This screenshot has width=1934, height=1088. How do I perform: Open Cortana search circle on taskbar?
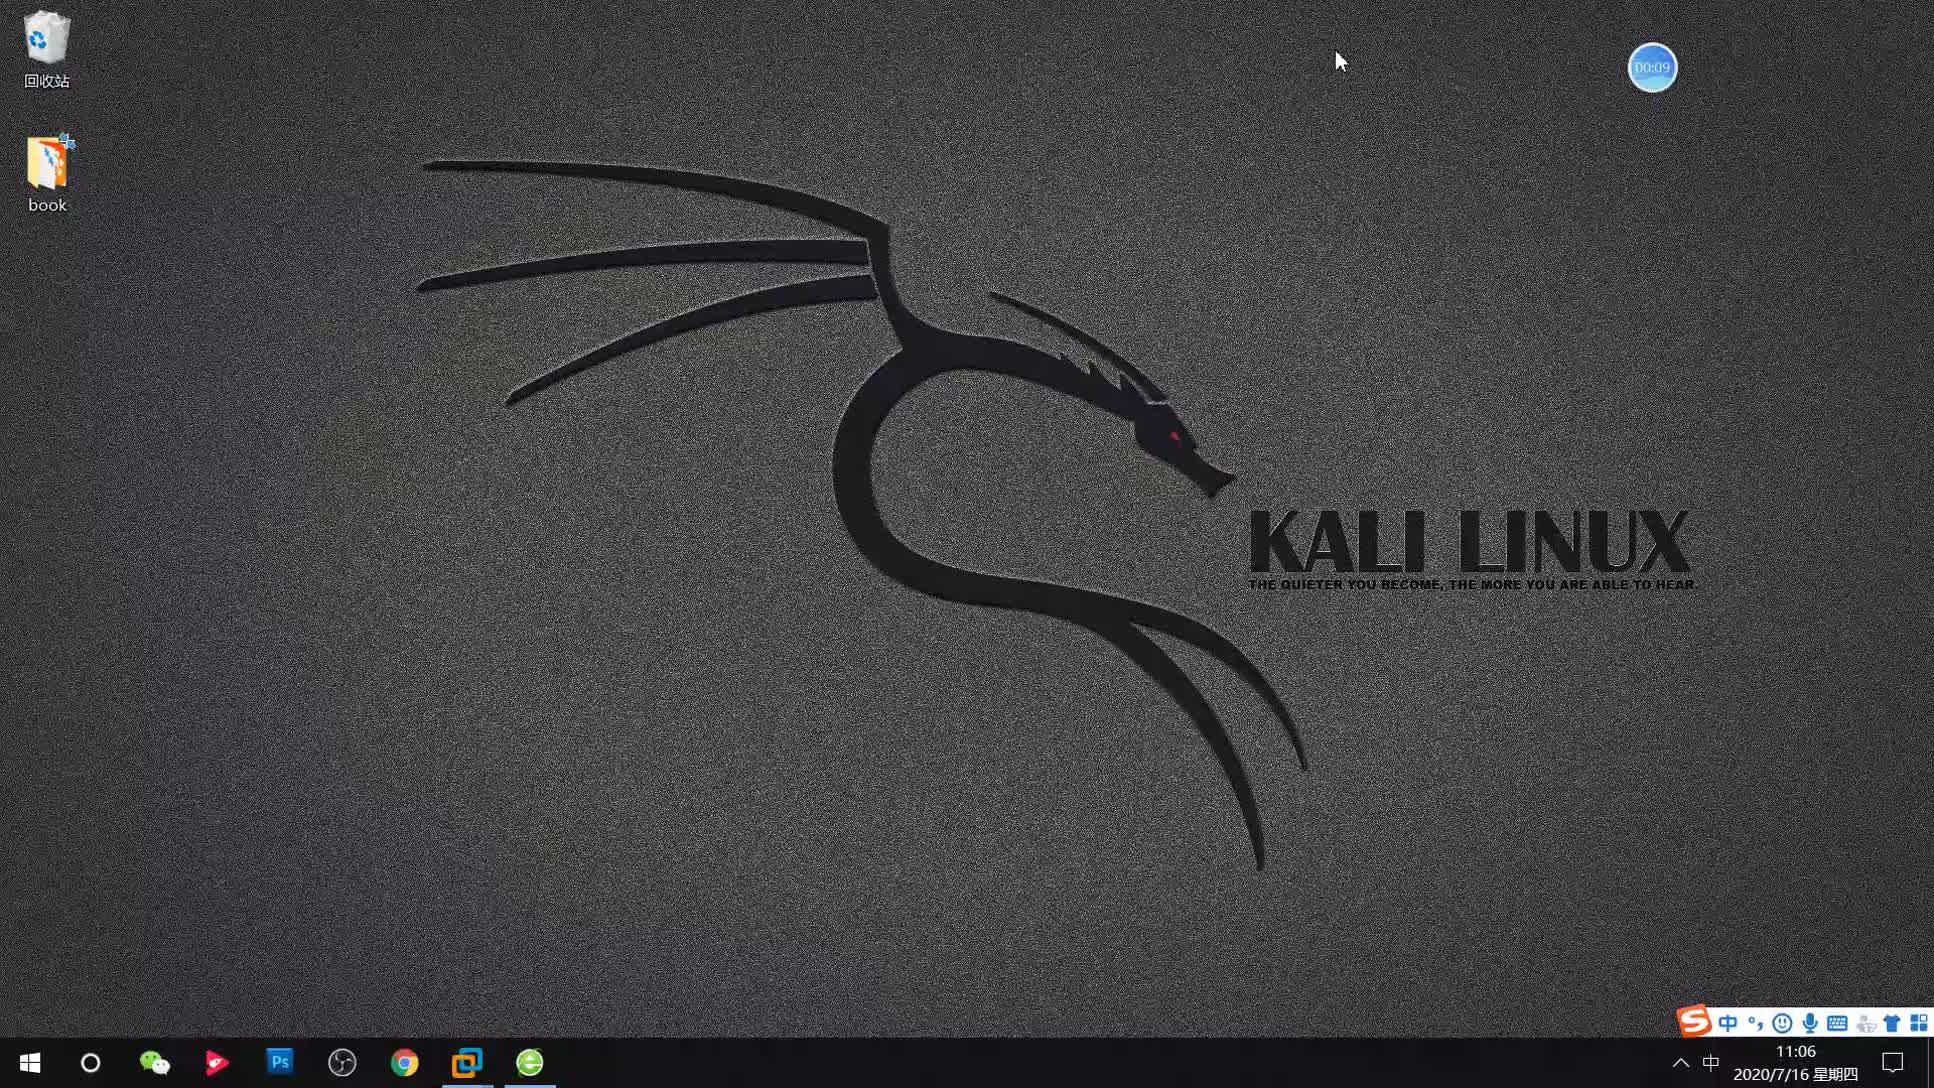(90, 1062)
